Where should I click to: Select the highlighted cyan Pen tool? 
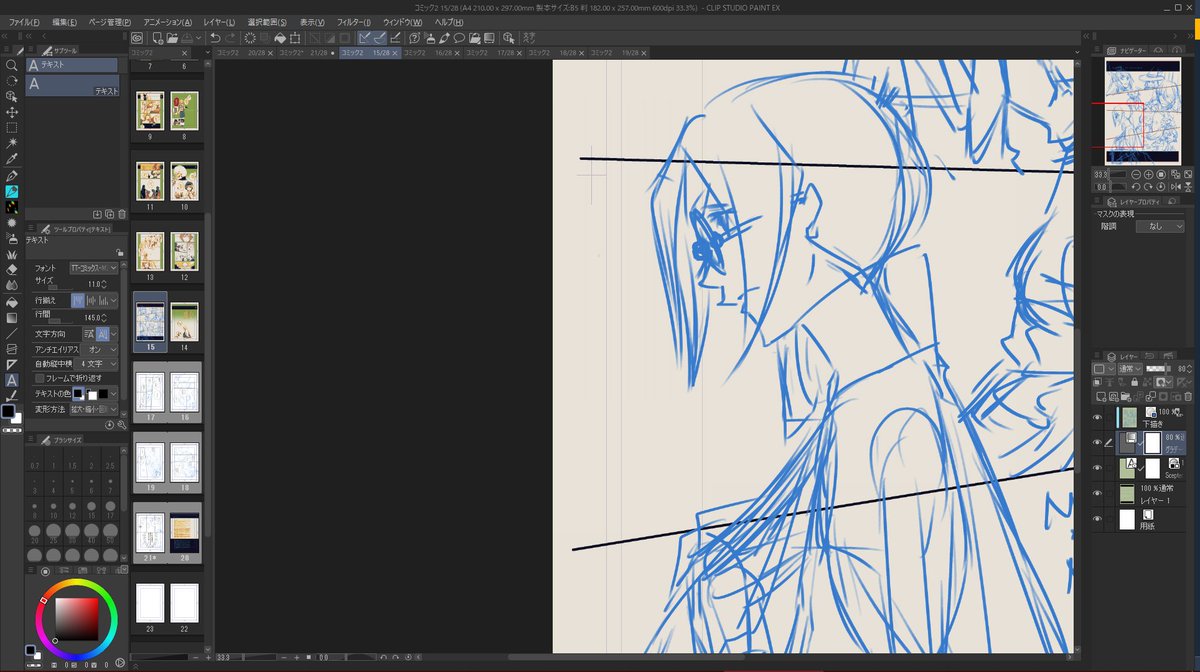tap(12, 191)
